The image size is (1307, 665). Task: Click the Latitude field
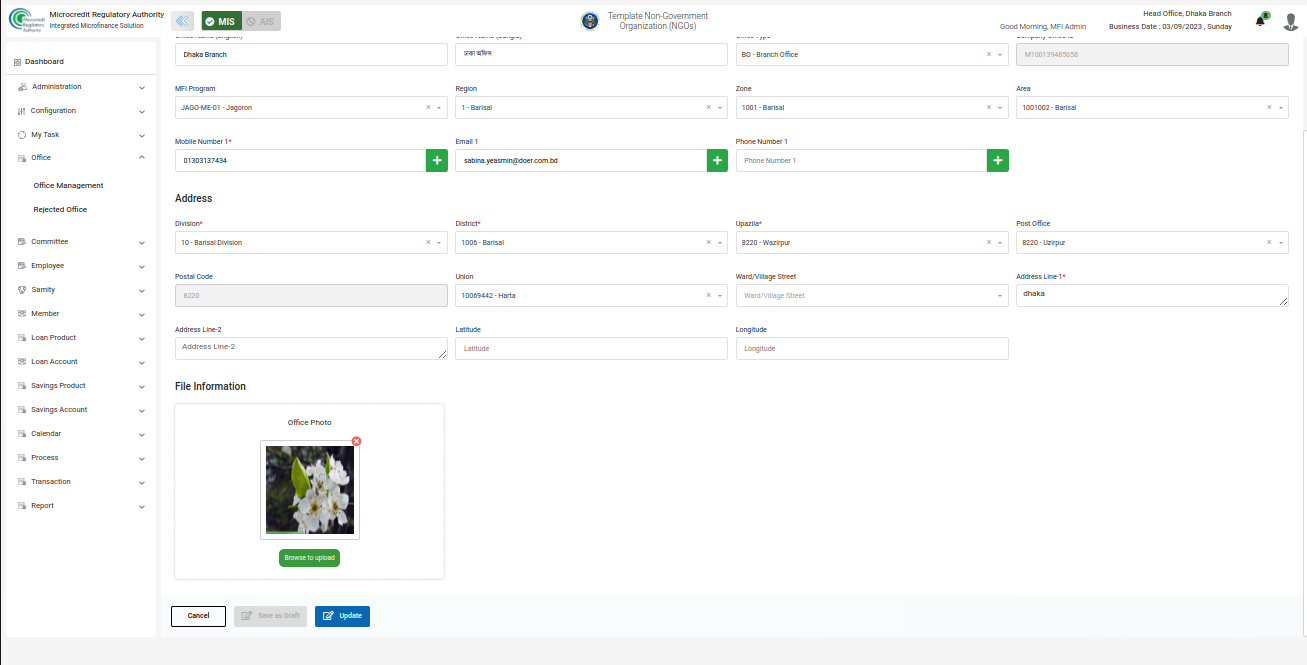click(x=591, y=348)
